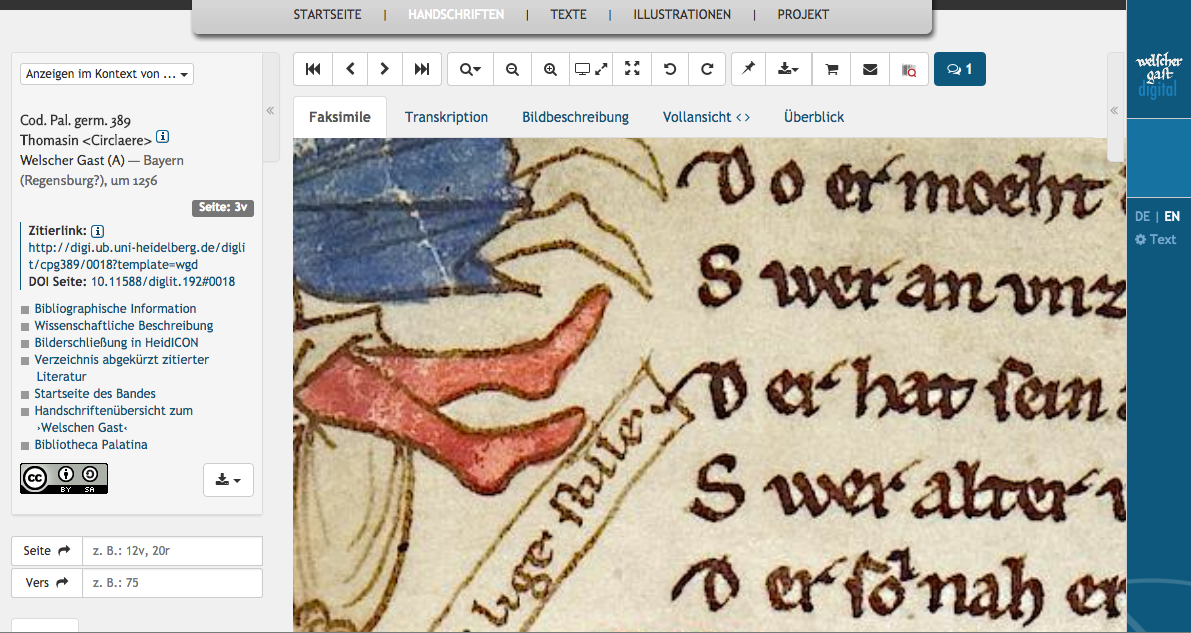Click the Creative Commons BY-SA license badge
This screenshot has width=1191, height=633.
64,479
